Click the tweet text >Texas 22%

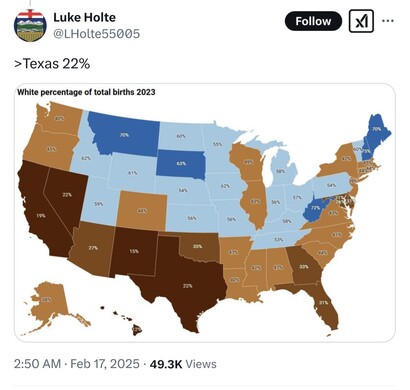coord(52,64)
